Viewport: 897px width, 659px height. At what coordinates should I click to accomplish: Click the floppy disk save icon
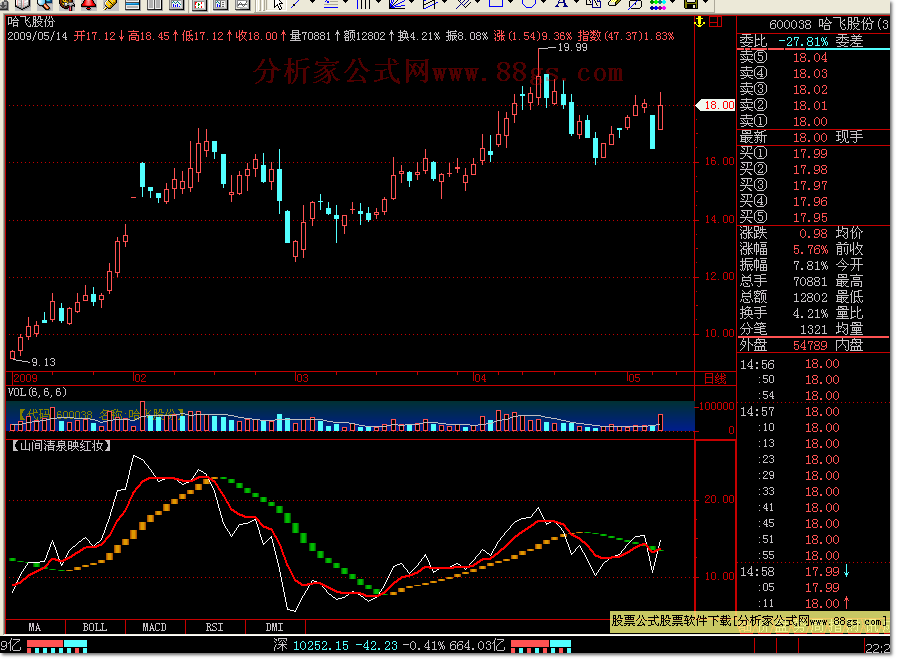pos(690,5)
